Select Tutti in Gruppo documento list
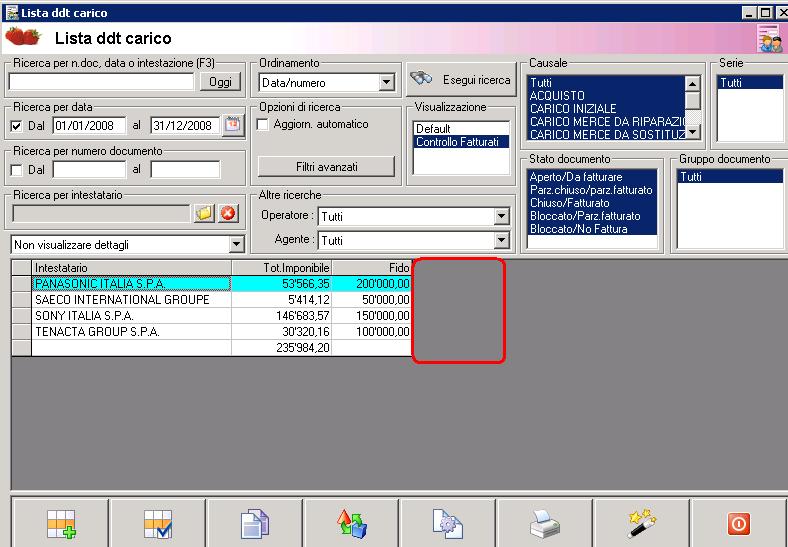This screenshot has height=547, width=788. [730, 177]
